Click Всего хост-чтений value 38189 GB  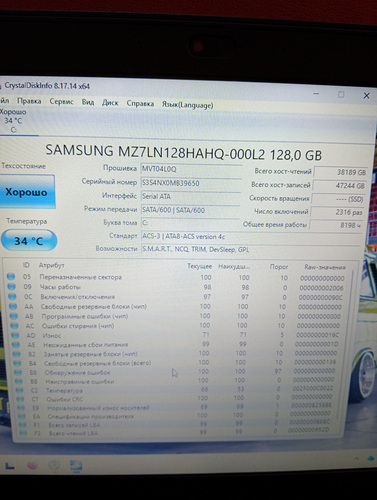click(x=340, y=172)
